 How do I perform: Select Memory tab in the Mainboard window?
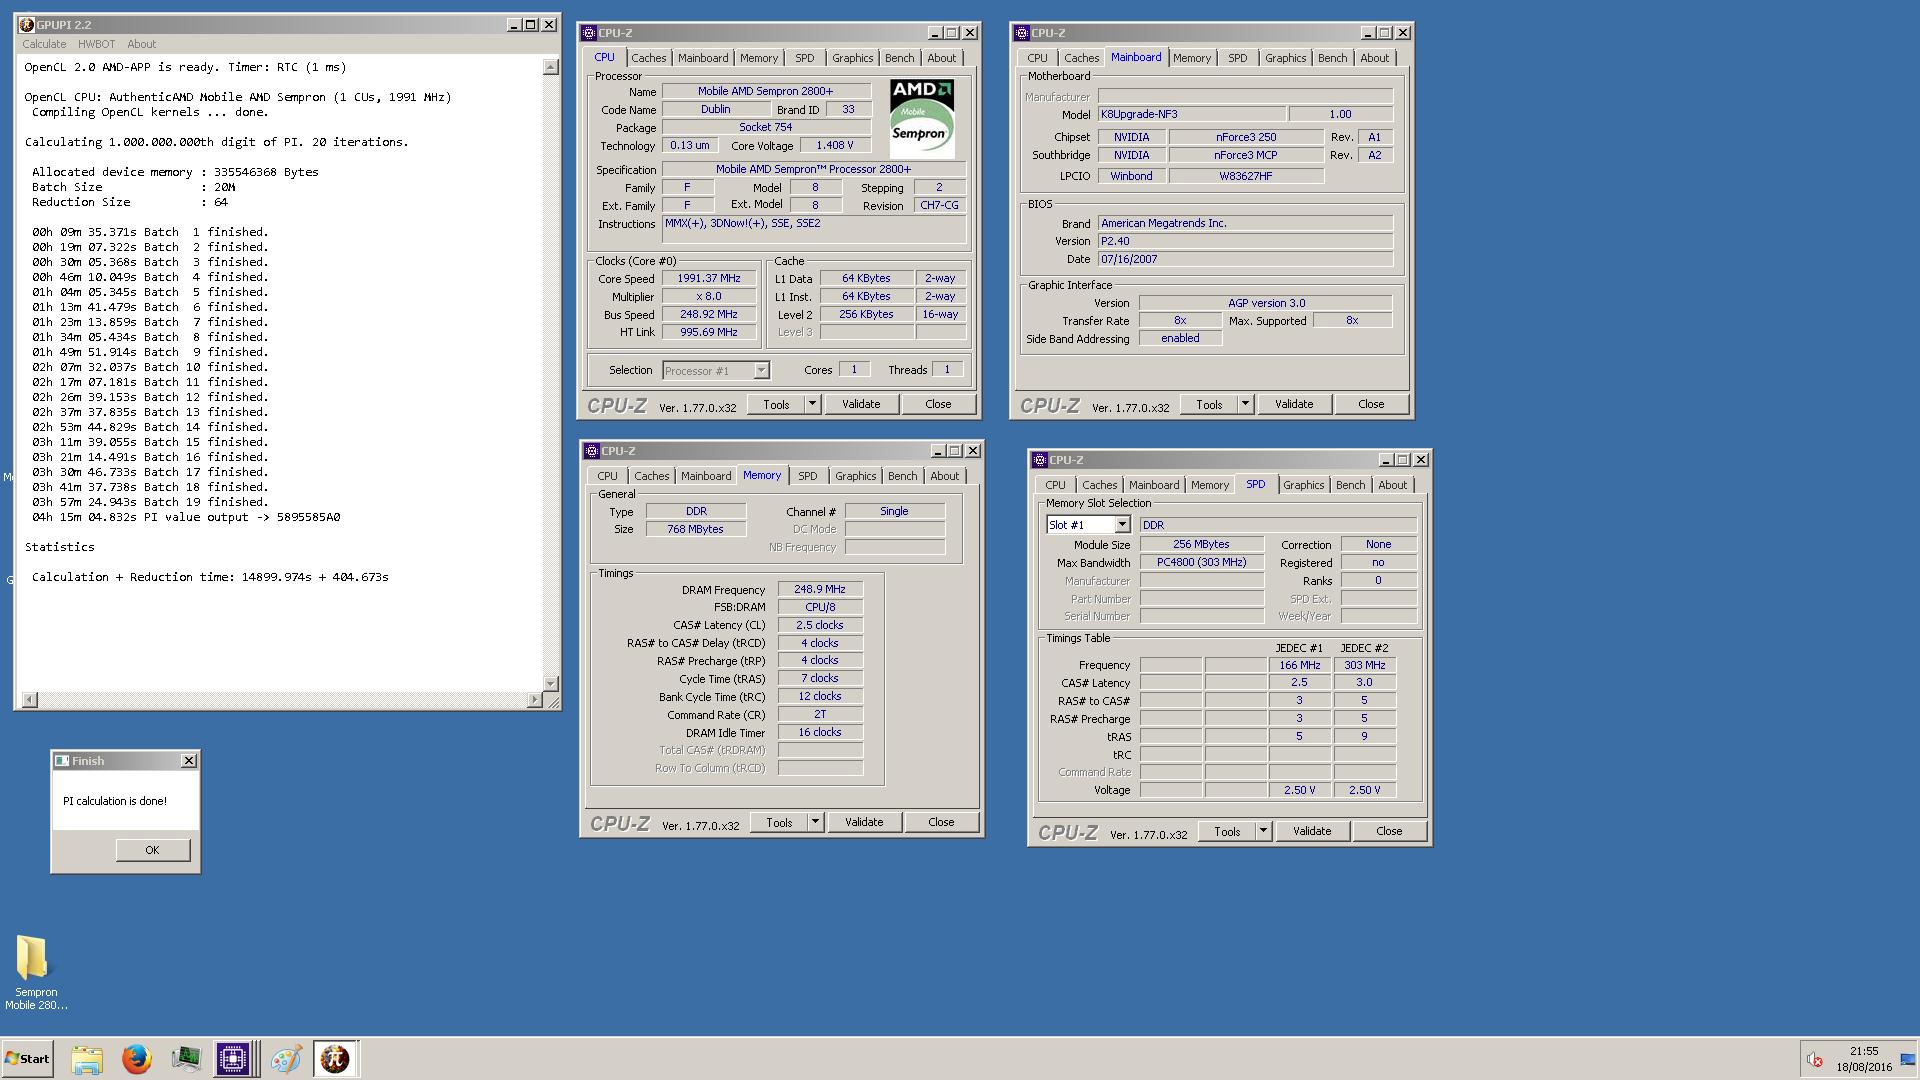[1192, 58]
